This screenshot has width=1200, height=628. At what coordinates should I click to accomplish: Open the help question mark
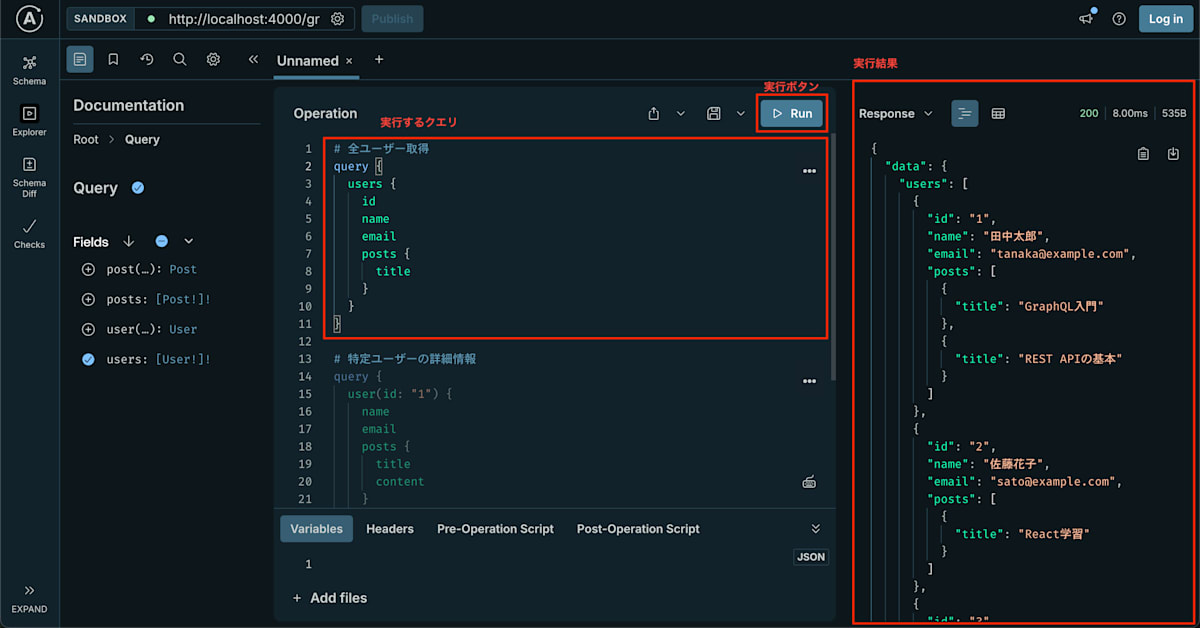pos(1119,19)
